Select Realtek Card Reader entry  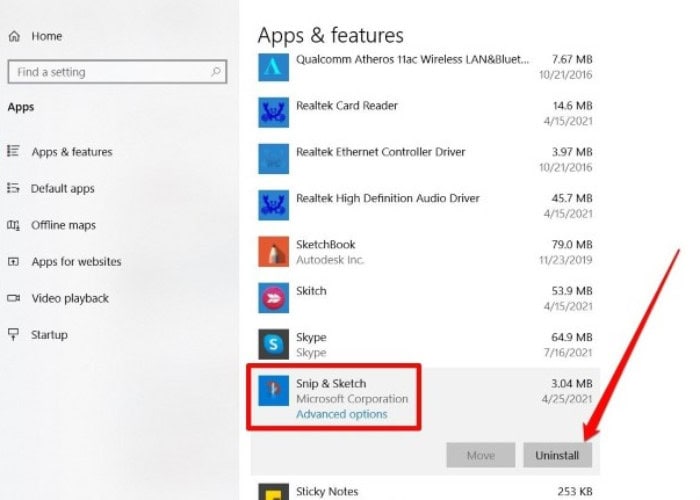pos(347,106)
